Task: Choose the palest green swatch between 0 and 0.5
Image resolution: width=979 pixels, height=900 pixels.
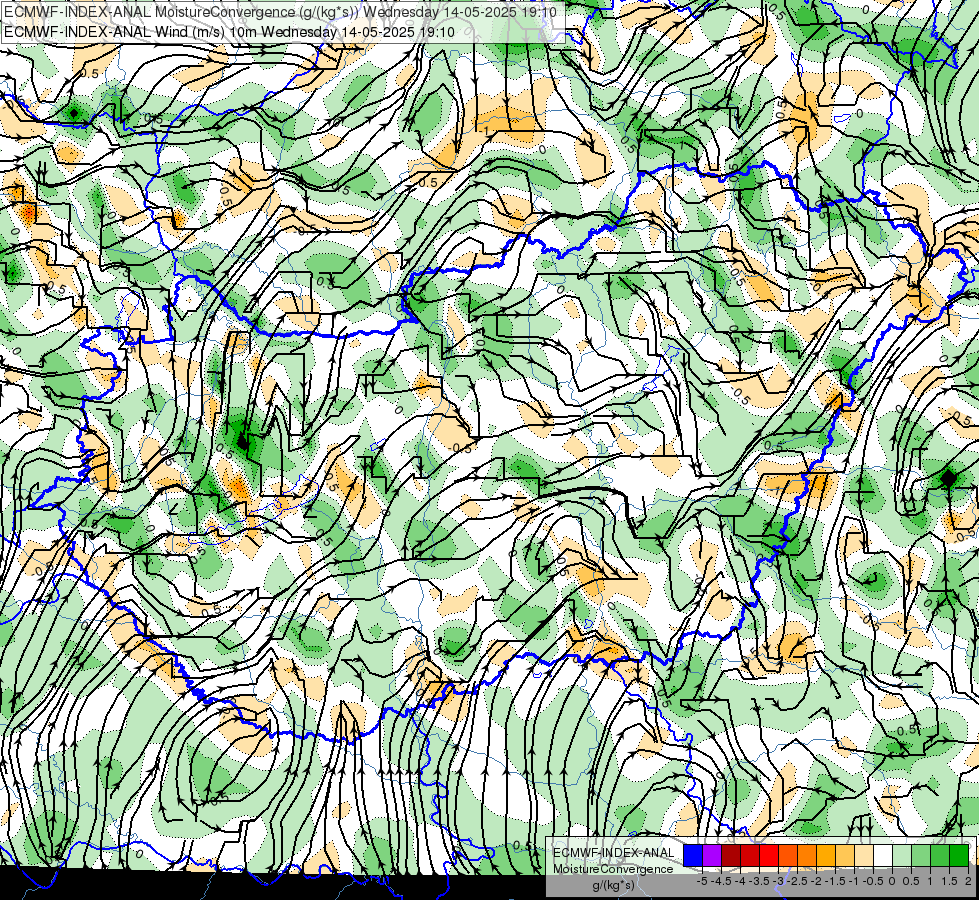Action: tap(902, 856)
